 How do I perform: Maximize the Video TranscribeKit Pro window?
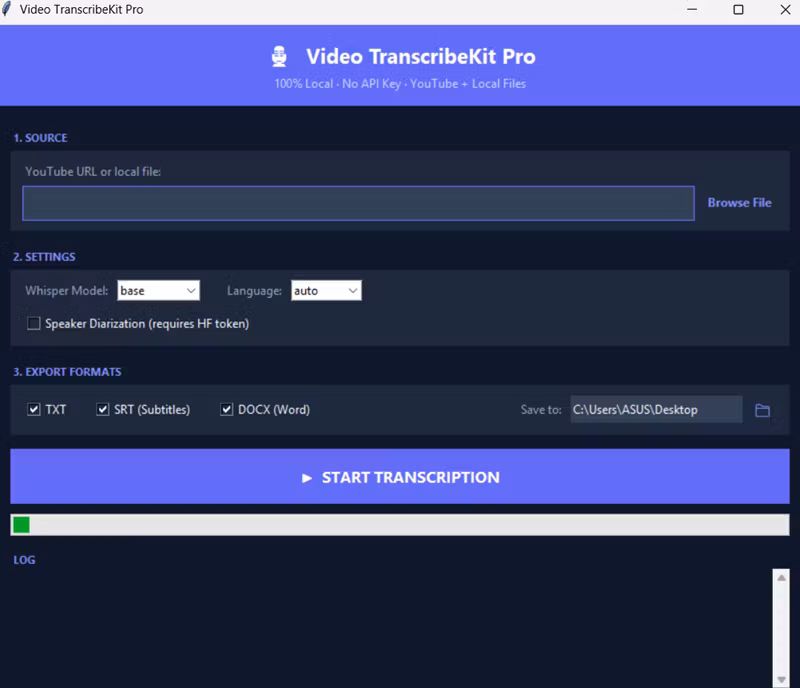738,9
